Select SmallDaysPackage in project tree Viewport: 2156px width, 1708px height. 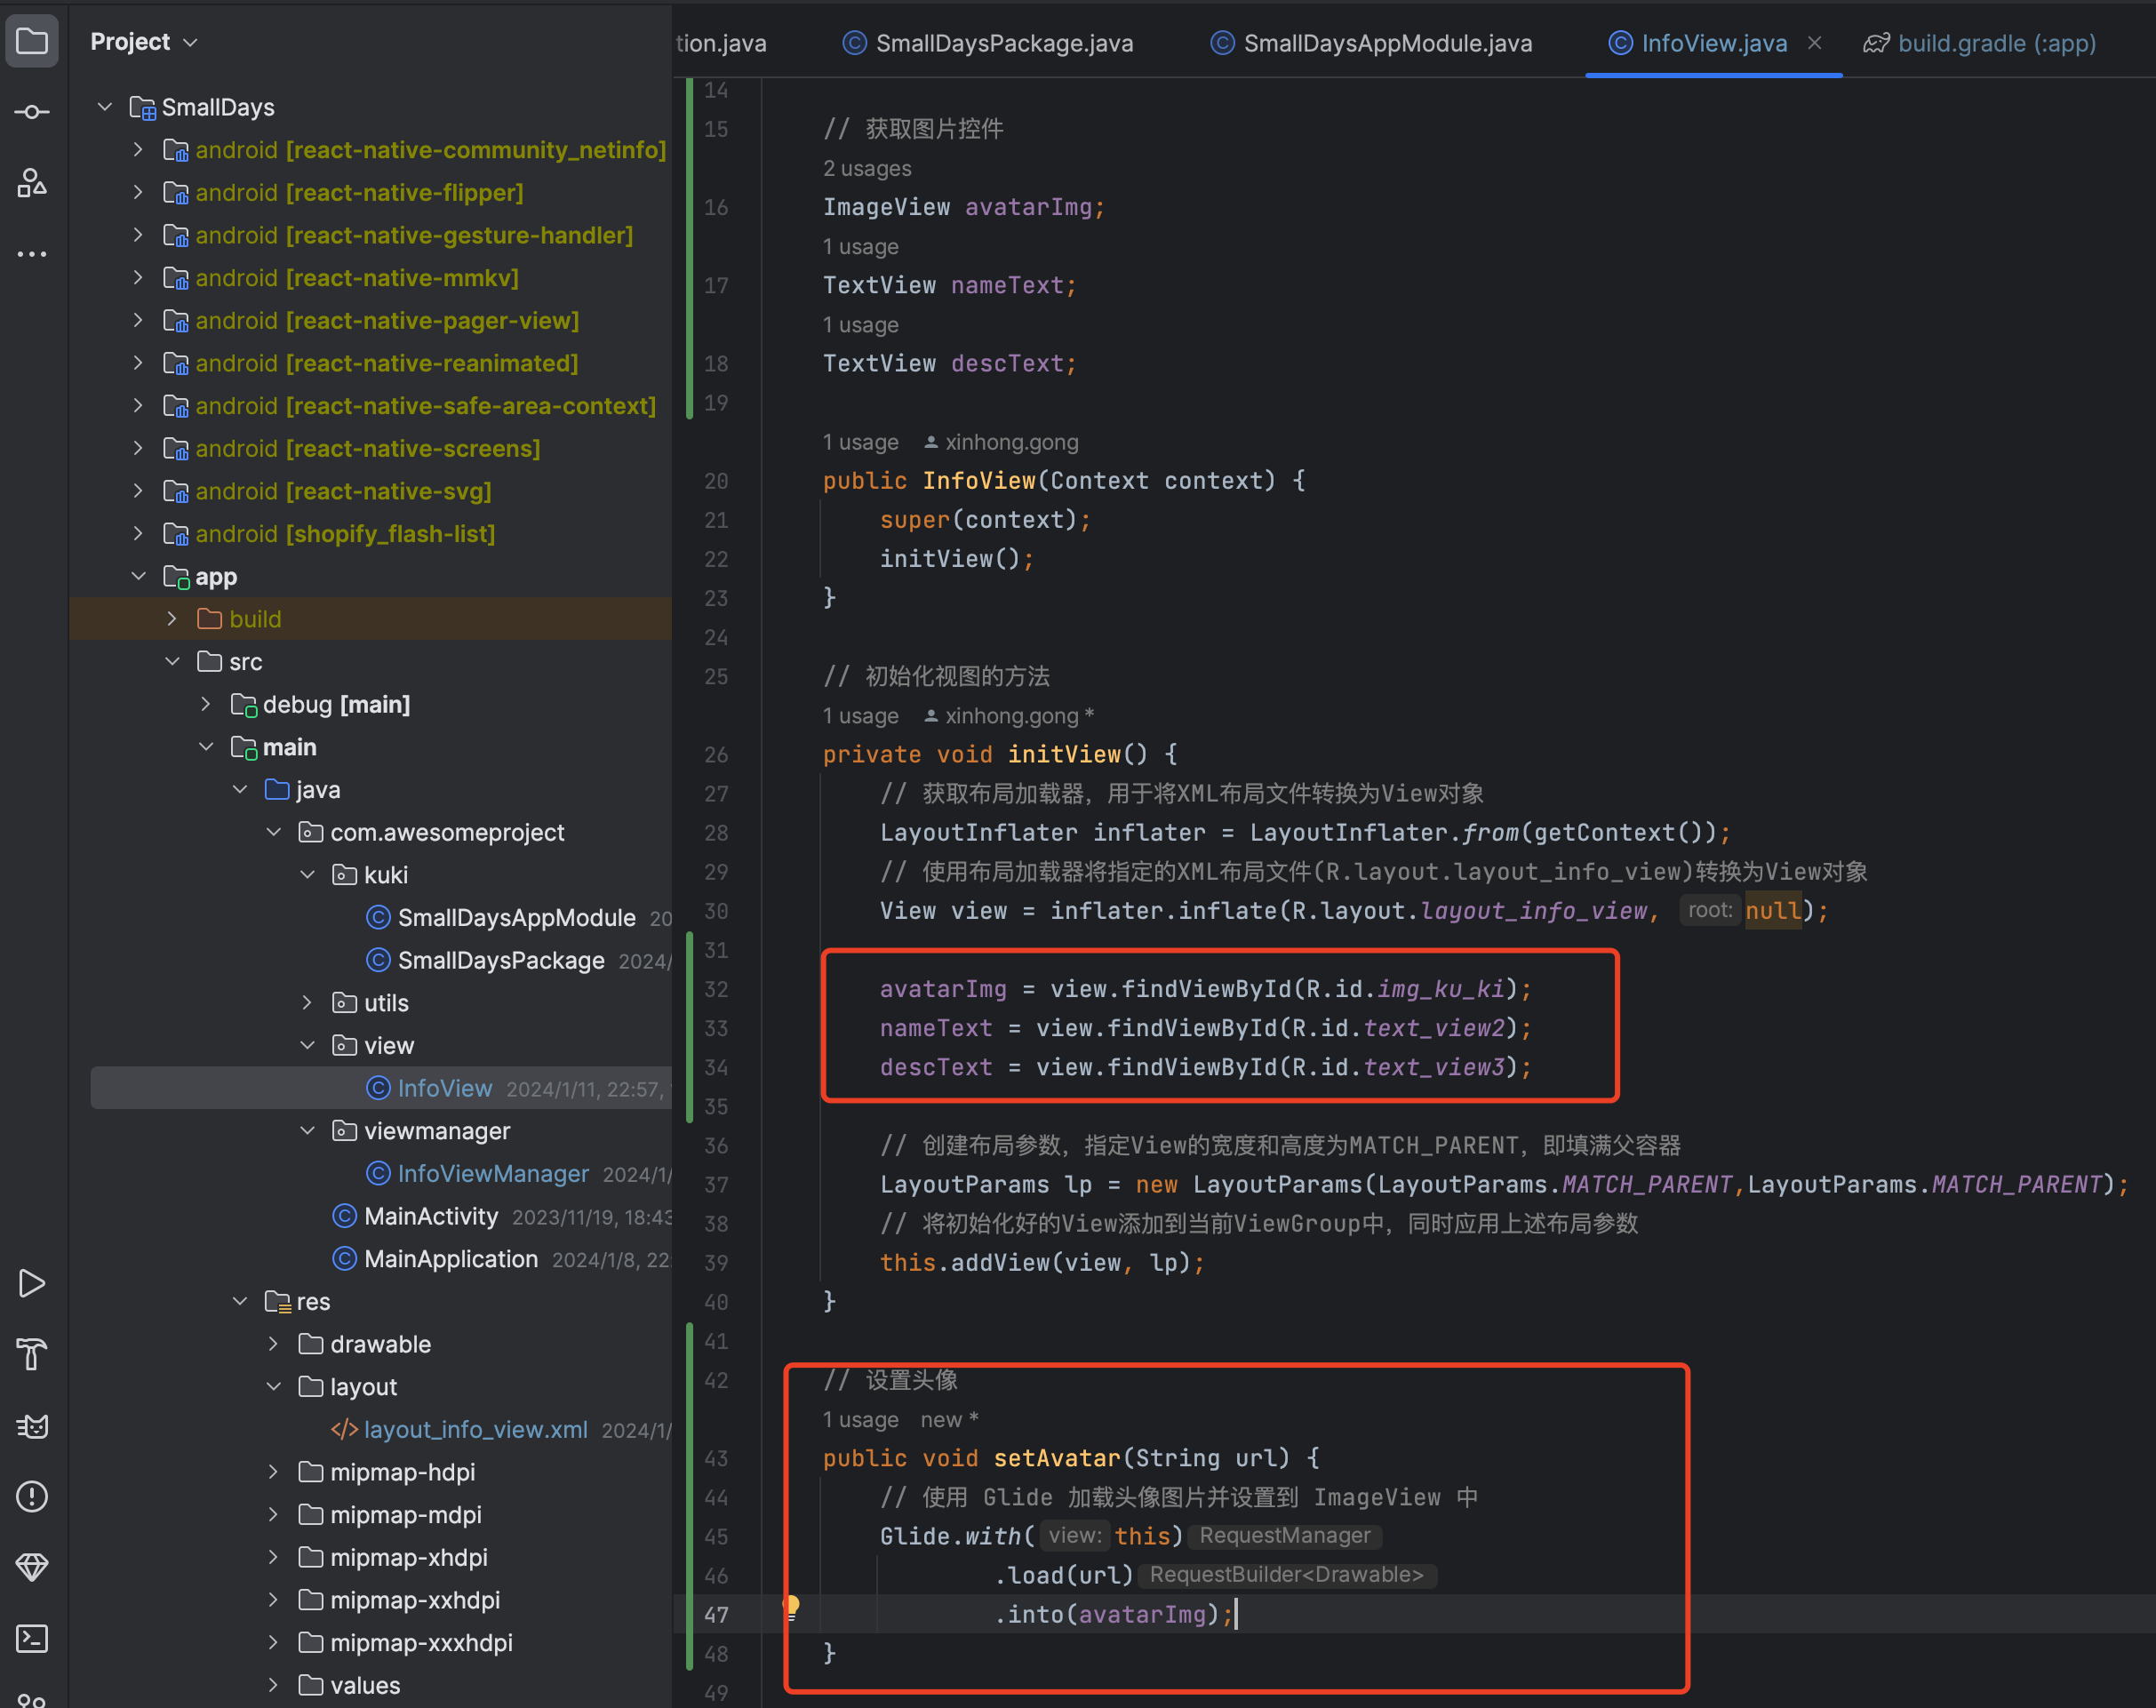coord(501,960)
